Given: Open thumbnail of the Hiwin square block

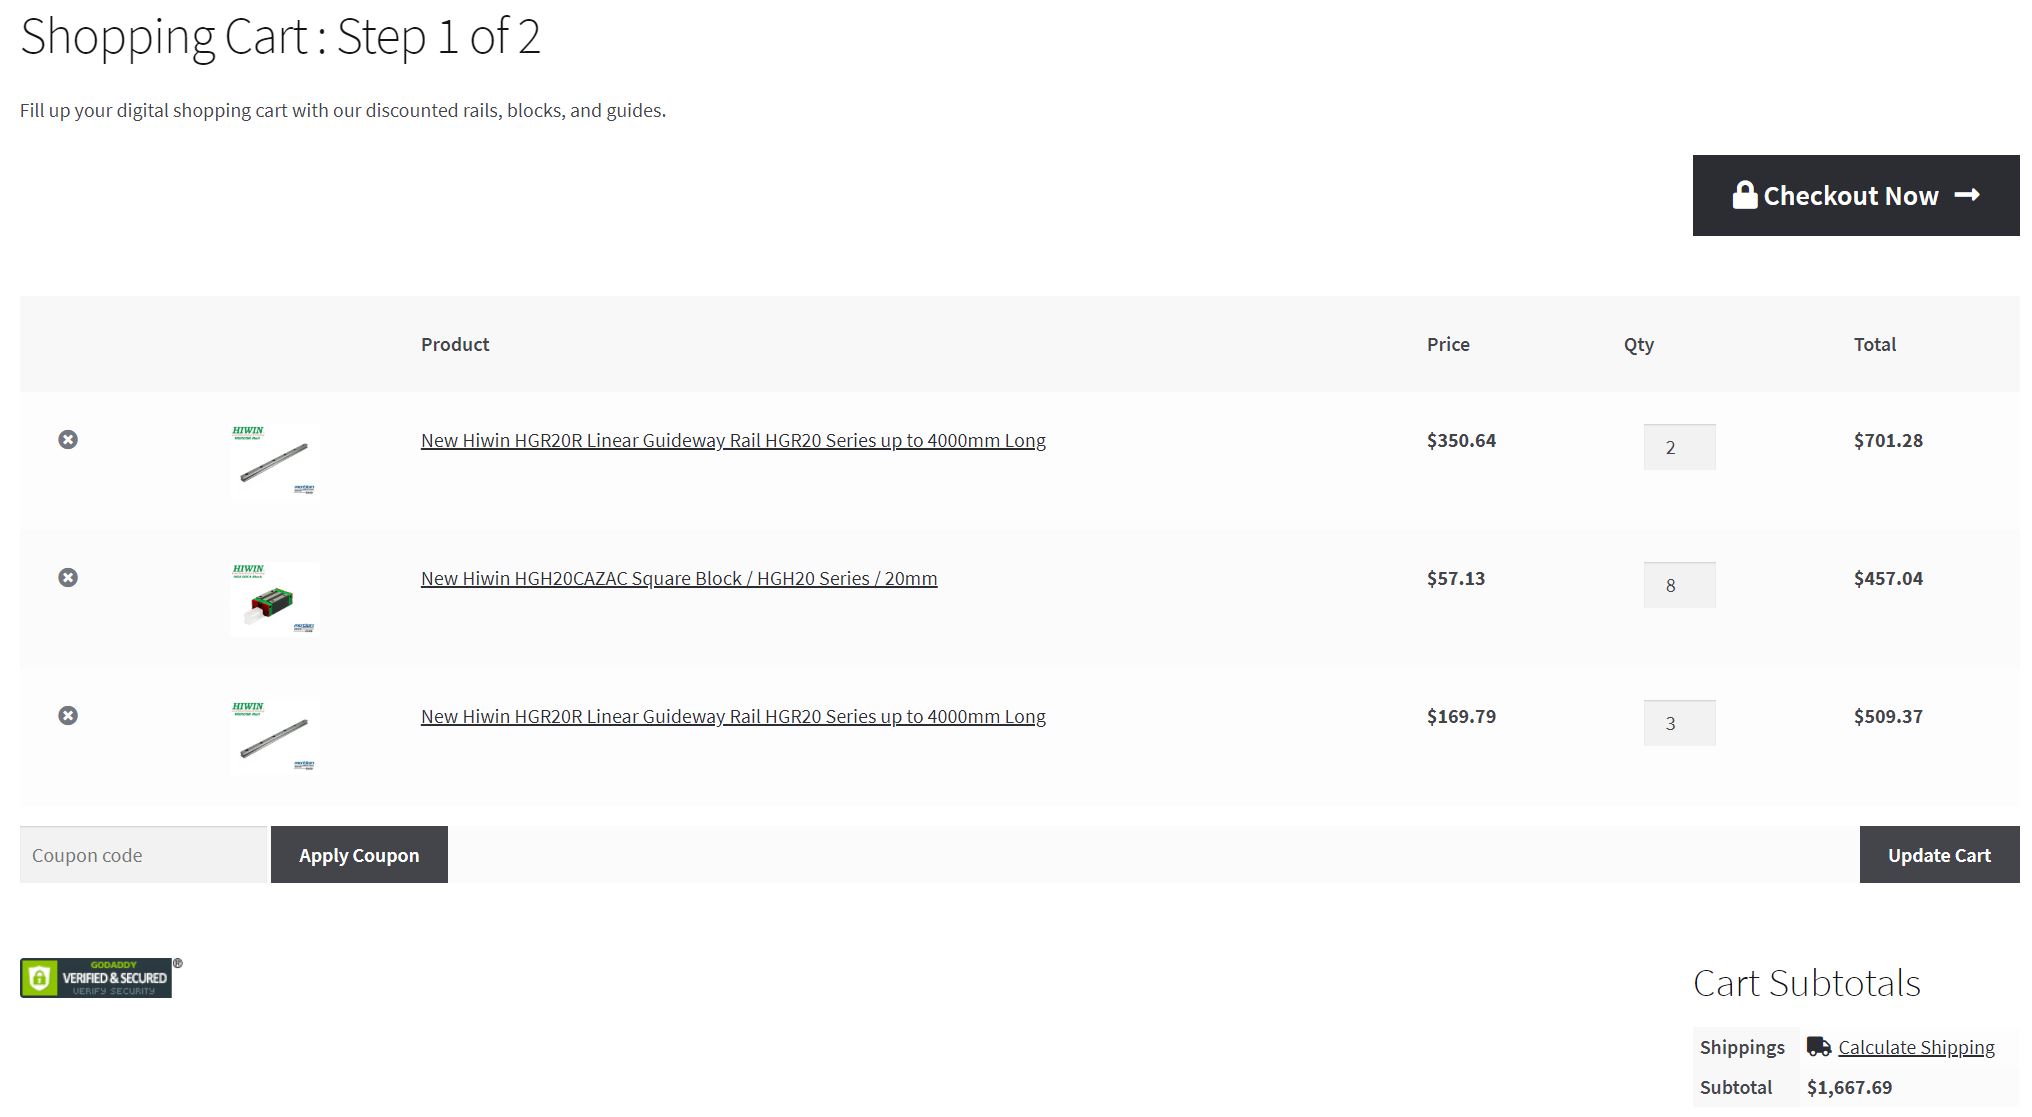Looking at the screenshot, I should point(274,599).
